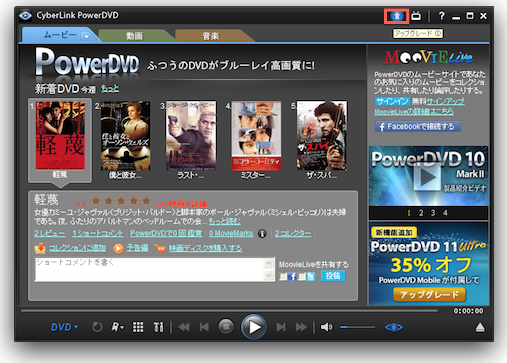Mute sound via the speaker icon

pyautogui.click(x=326, y=327)
